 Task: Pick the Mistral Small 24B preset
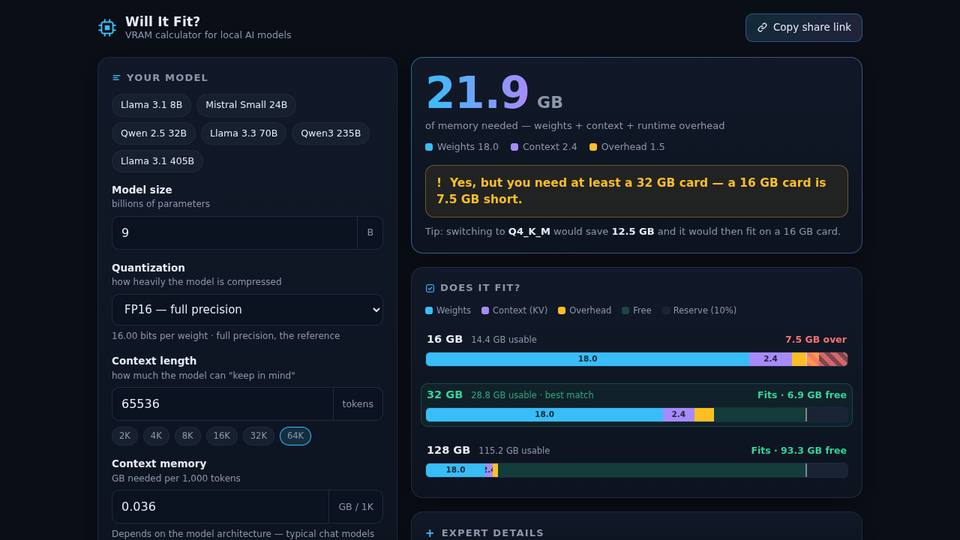coord(246,105)
